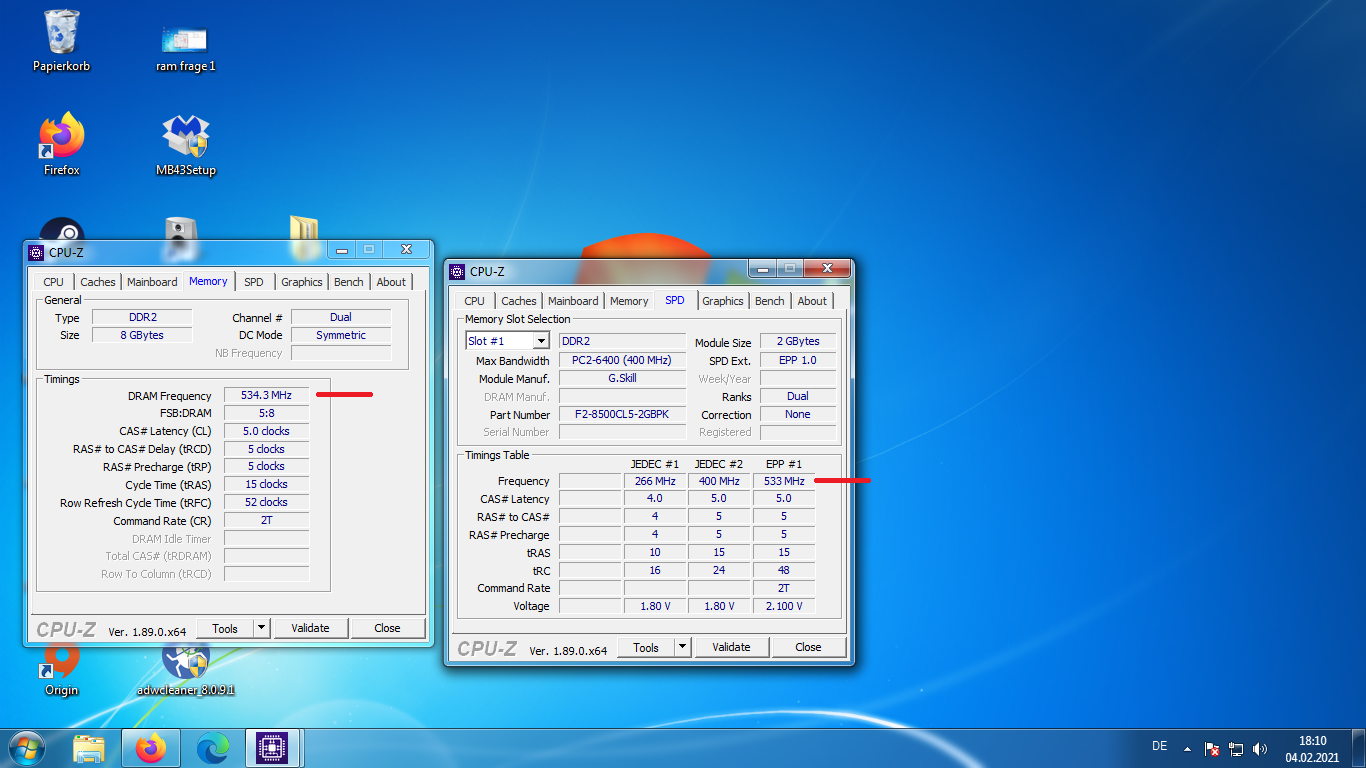
Task: Open About tab in Memory window
Action: pyautogui.click(x=391, y=282)
